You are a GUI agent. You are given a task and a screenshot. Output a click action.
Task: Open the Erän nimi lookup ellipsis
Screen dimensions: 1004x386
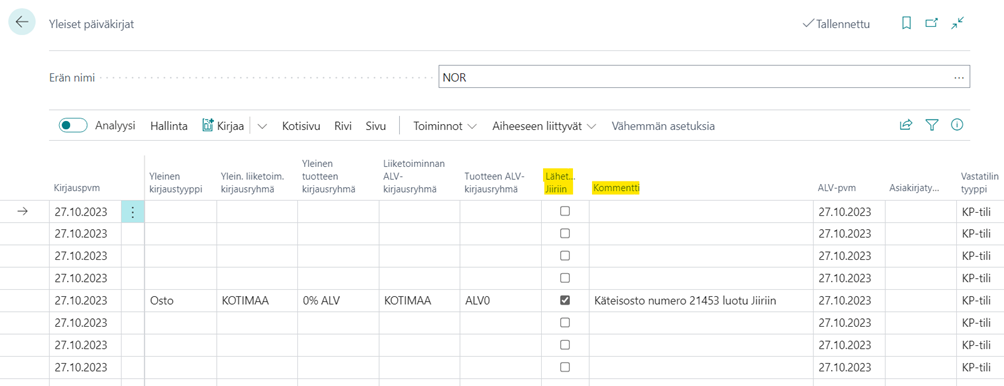(959, 78)
